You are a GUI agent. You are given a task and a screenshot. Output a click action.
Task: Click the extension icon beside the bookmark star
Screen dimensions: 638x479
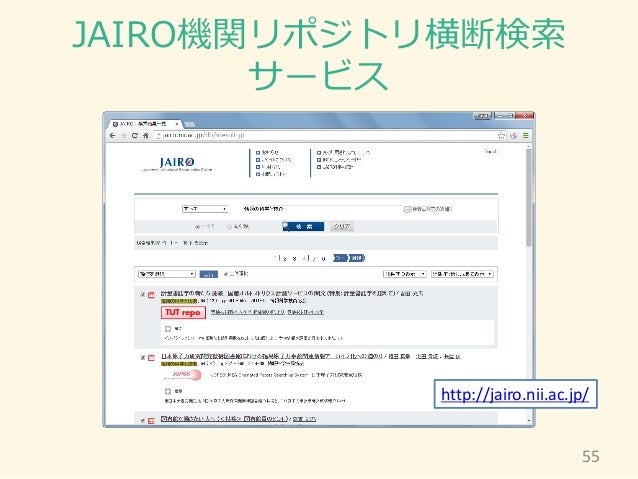coord(513,136)
